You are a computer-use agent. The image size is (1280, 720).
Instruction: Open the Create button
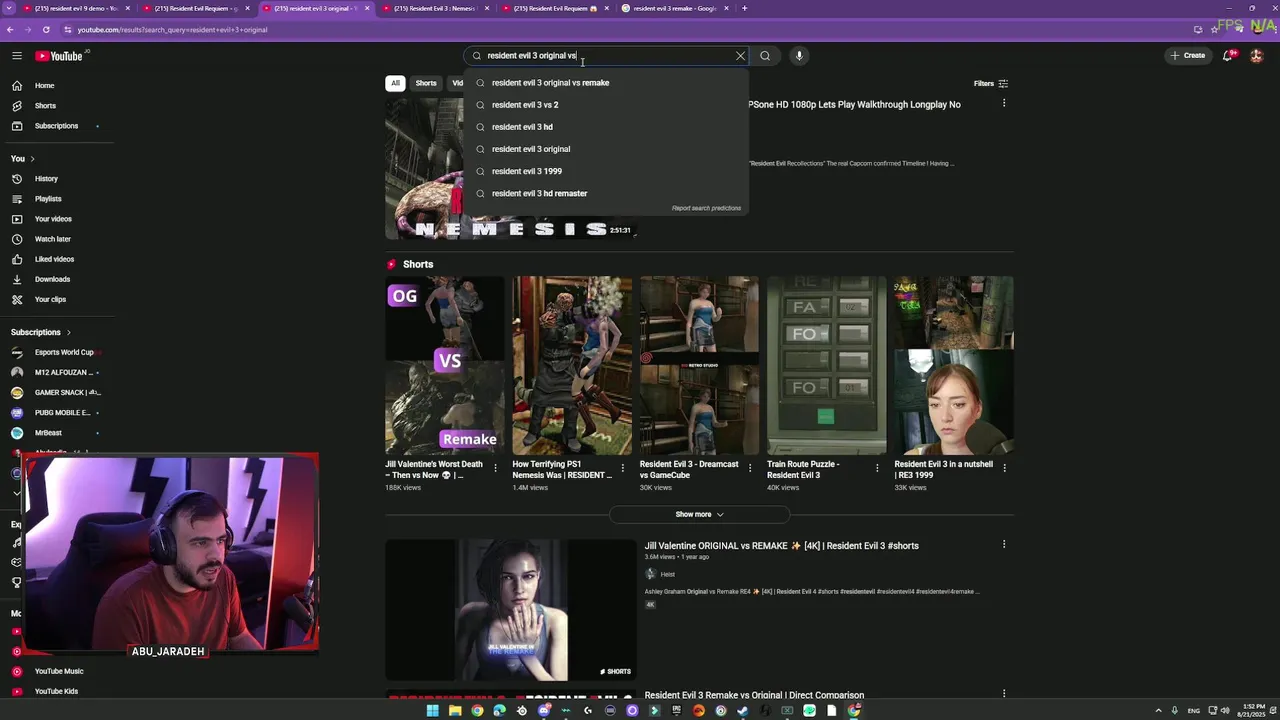coord(1188,56)
